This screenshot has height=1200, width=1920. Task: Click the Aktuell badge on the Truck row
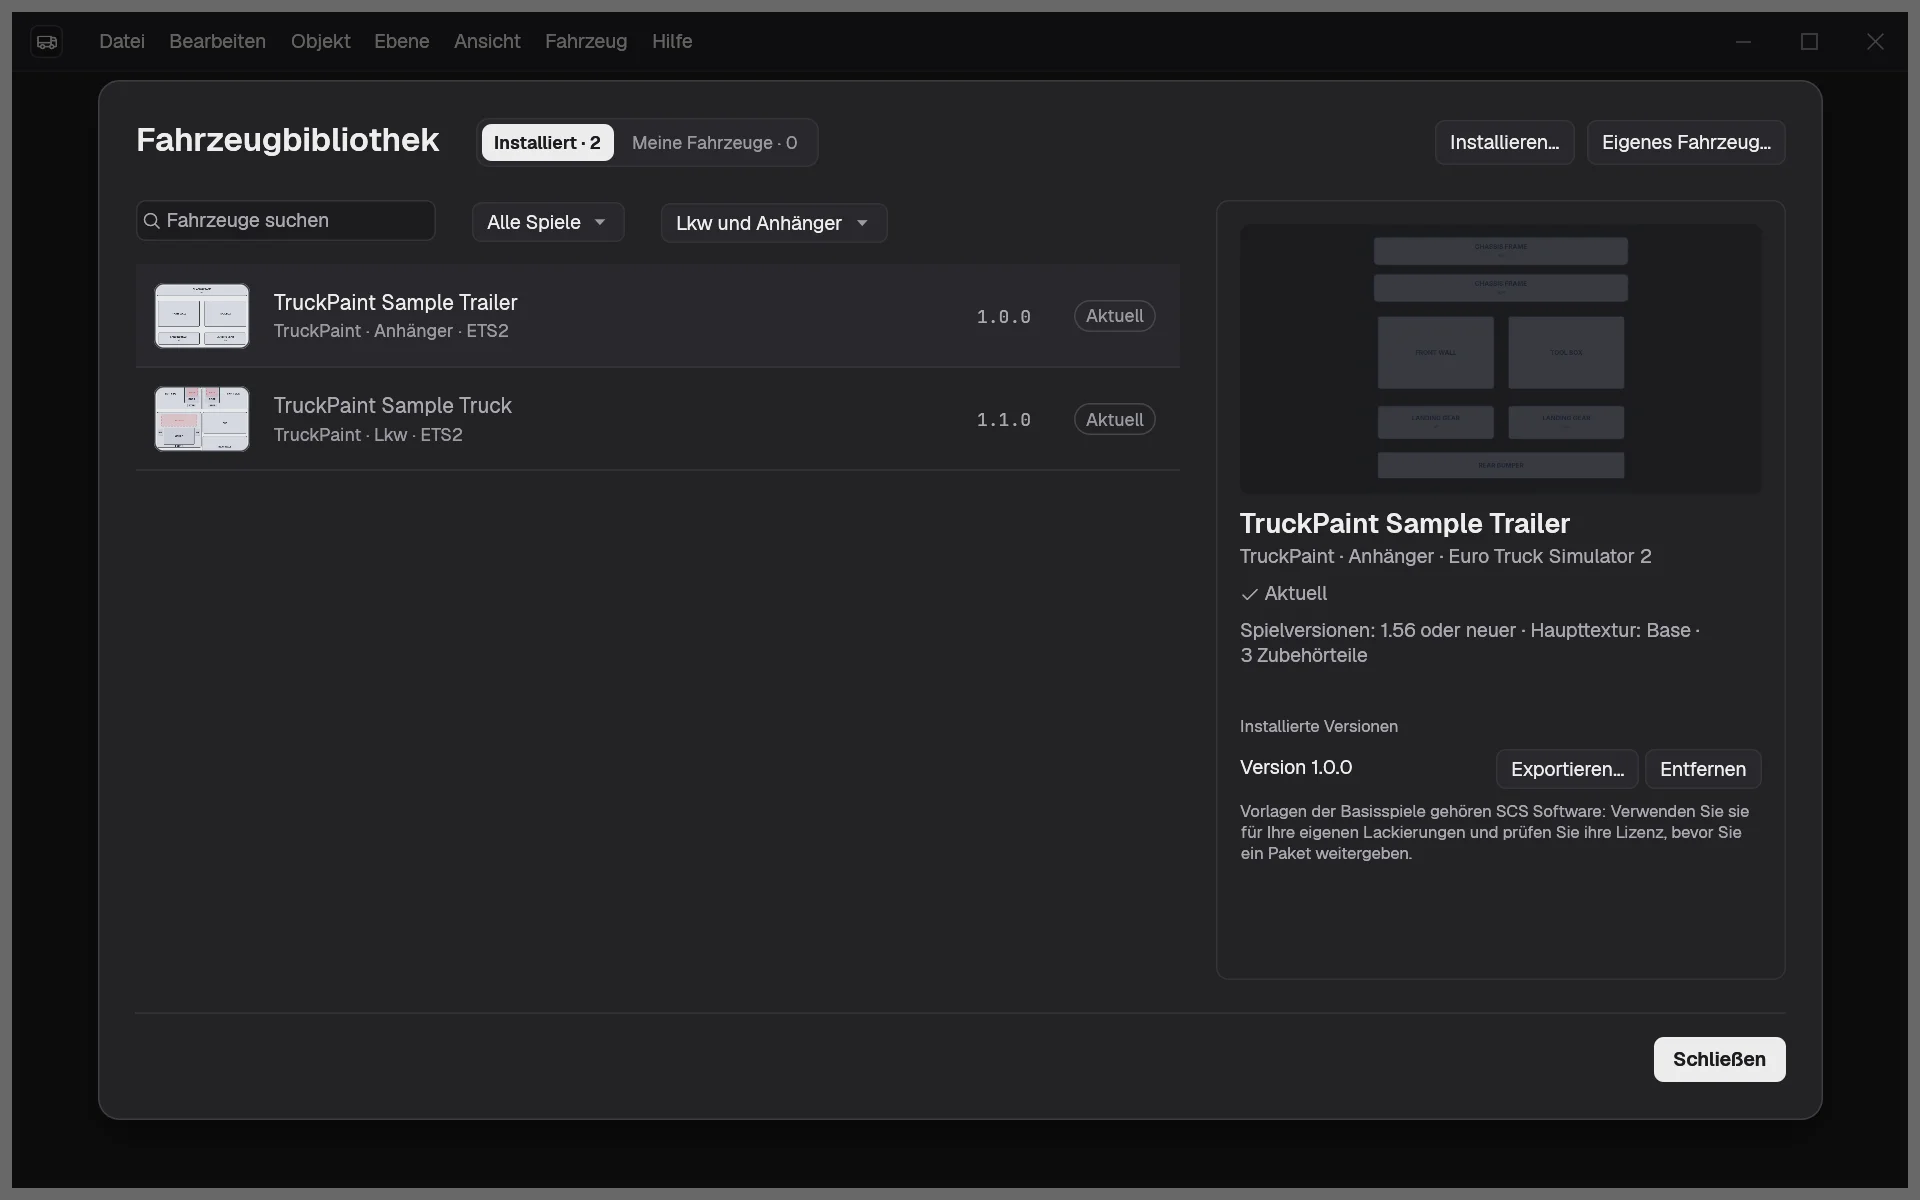(1114, 420)
